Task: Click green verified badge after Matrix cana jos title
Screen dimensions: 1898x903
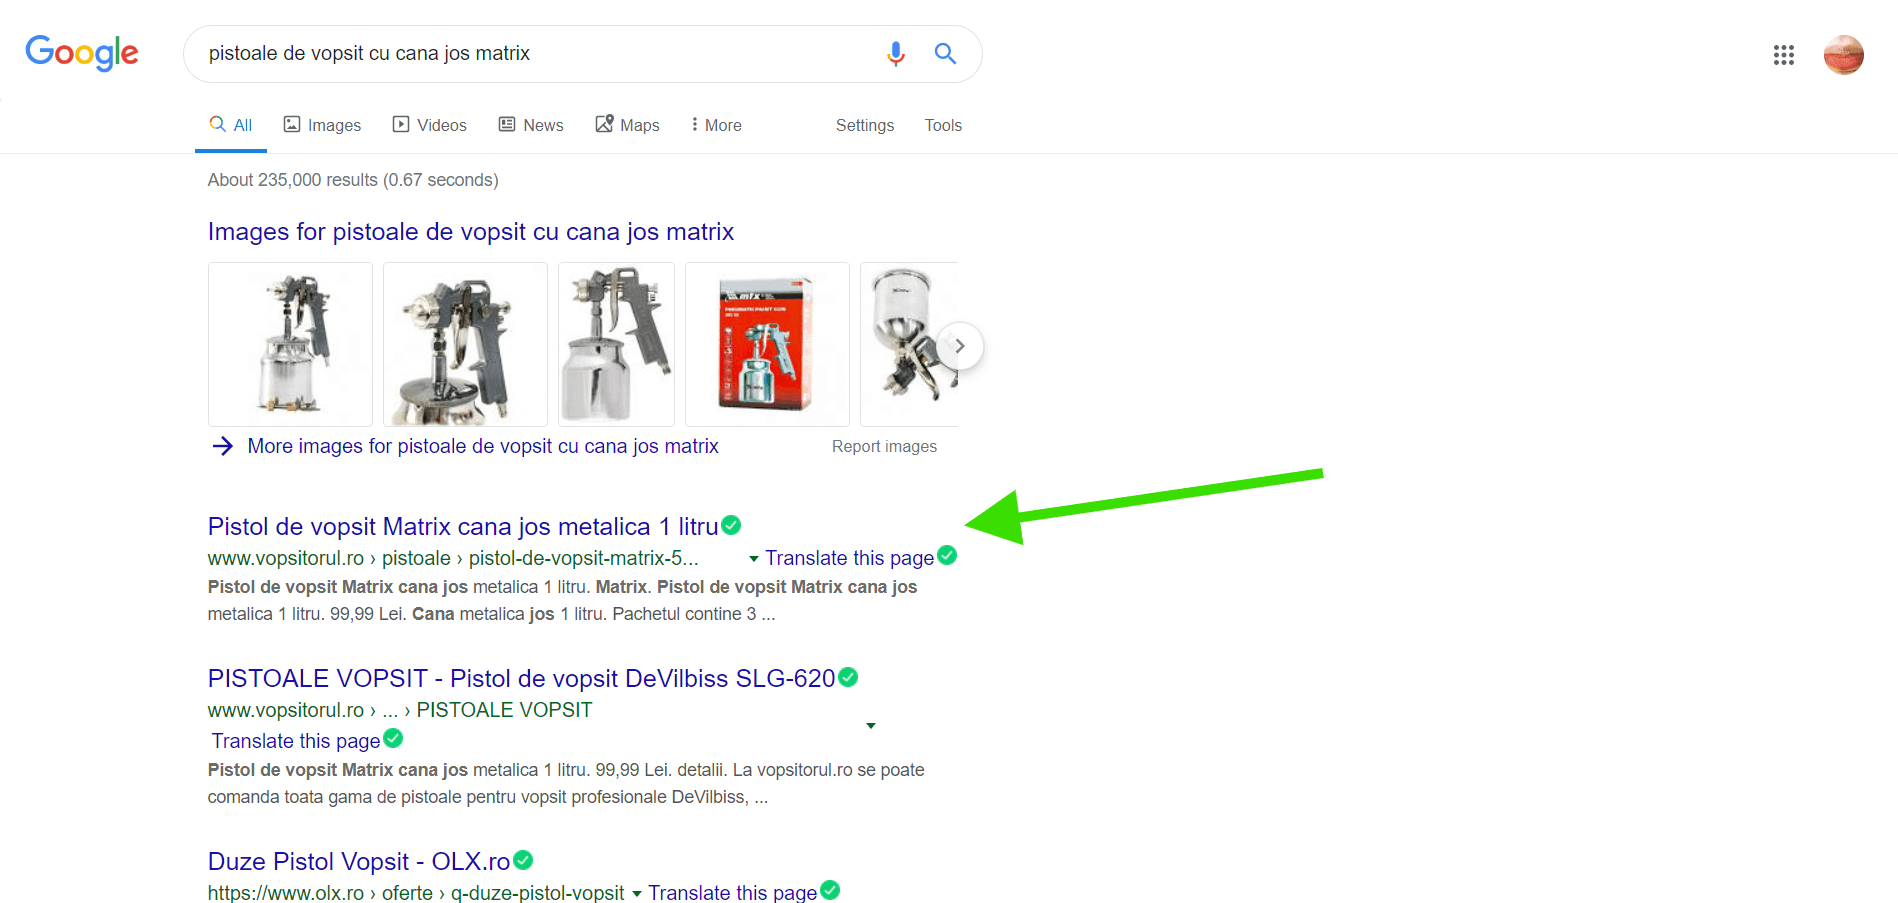Action: [x=732, y=525]
